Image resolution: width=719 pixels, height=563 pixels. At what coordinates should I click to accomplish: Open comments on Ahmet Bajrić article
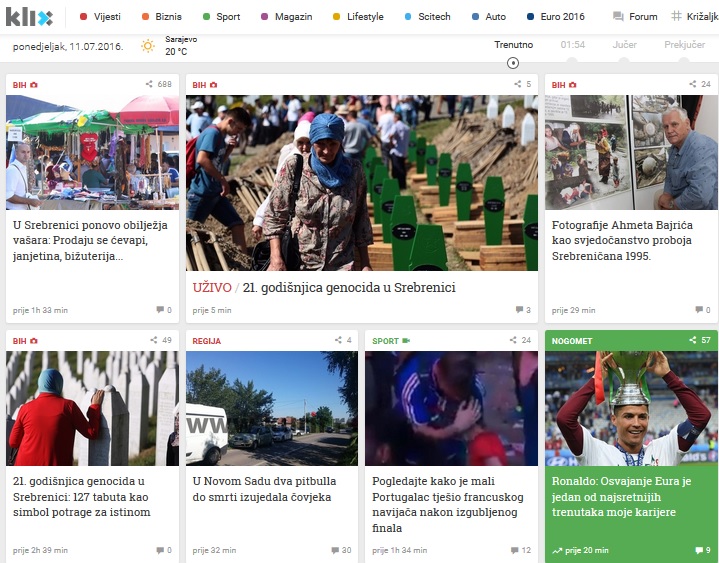click(x=702, y=310)
